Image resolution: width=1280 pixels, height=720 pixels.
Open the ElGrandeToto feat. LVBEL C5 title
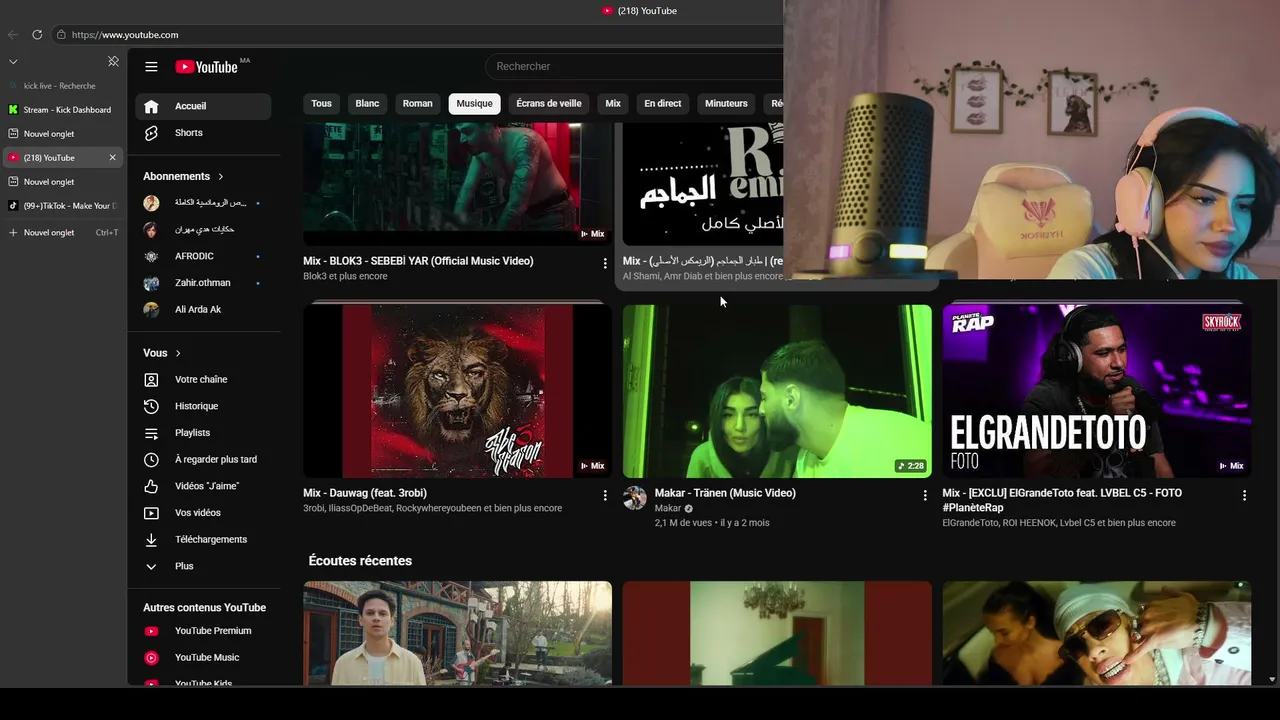tap(1062, 500)
